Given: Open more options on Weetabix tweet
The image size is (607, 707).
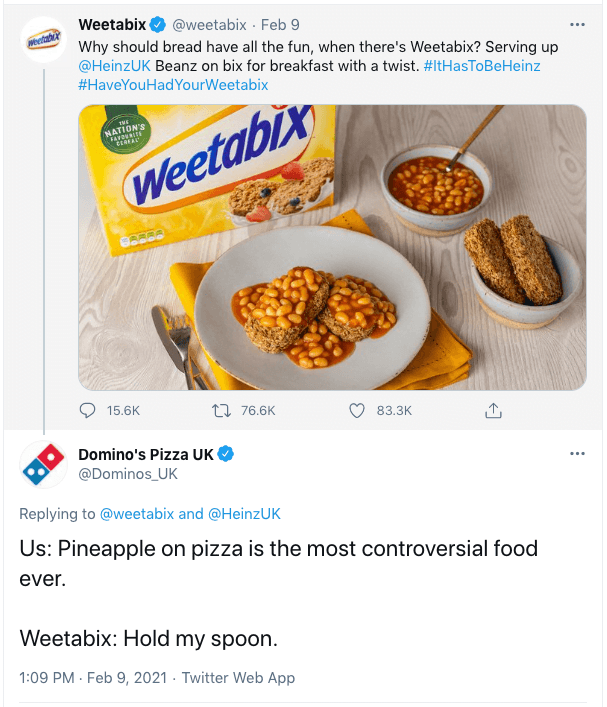Looking at the screenshot, I should pyautogui.click(x=576, y=24).
